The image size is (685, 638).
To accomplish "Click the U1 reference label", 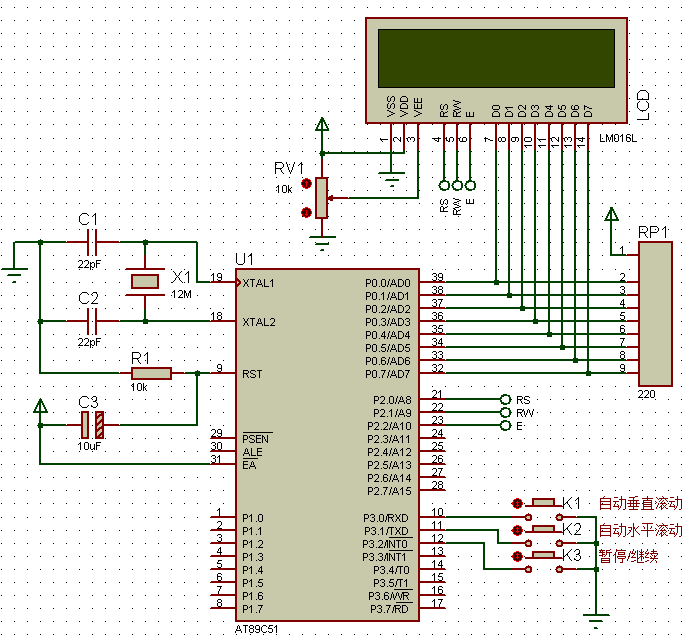I will [x=244, y=259].
